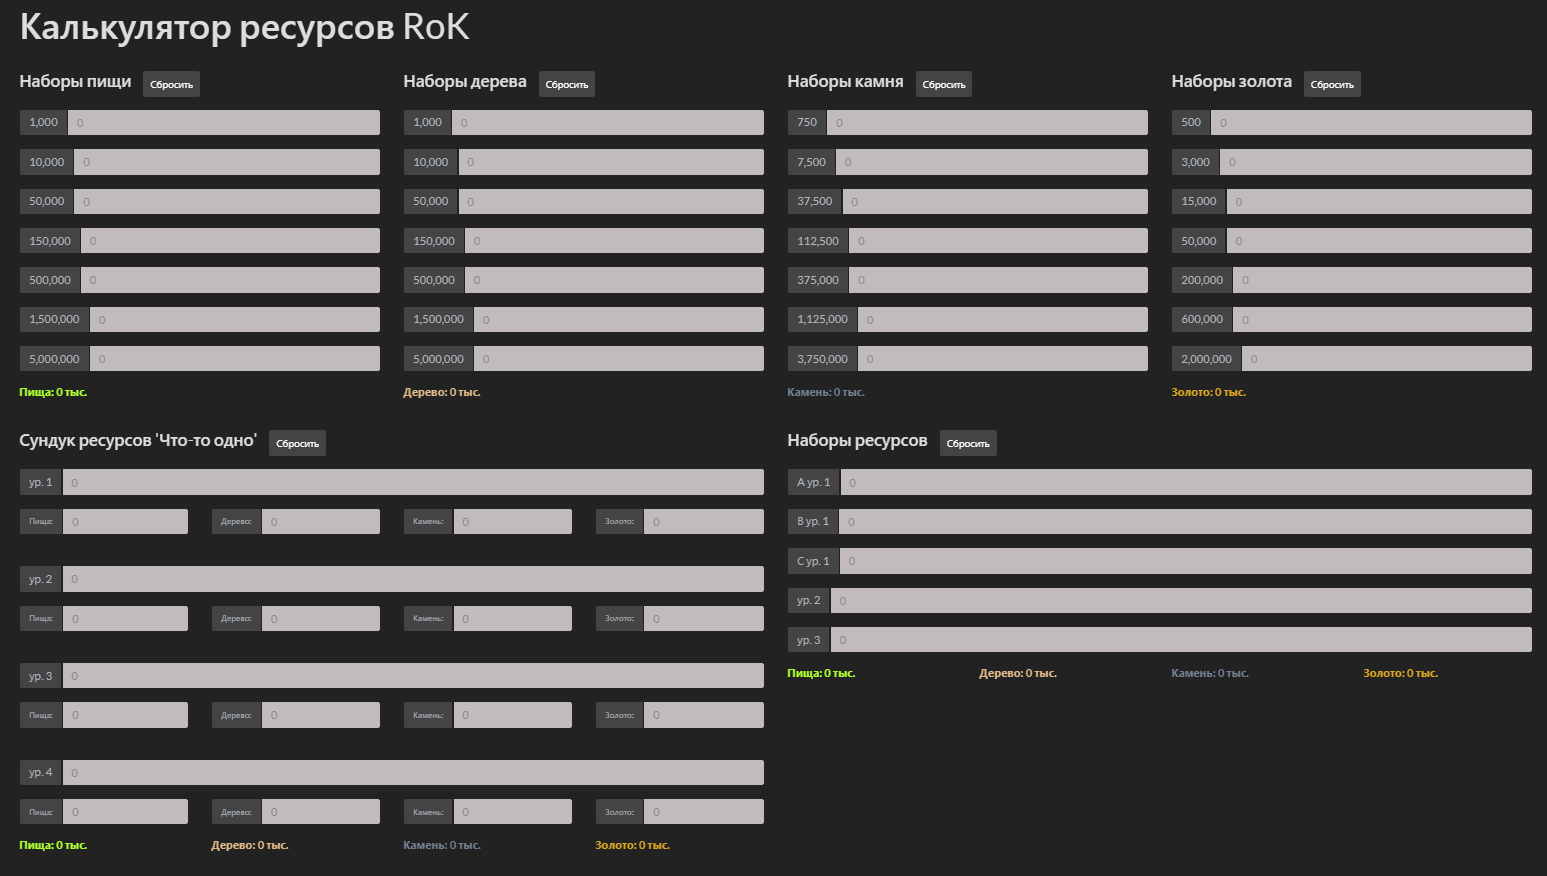The width and height of the screenshot is (1547, 876).
Task: Focus the Наборы ресурсов ур. 3 input
Action: [1181, 640]
